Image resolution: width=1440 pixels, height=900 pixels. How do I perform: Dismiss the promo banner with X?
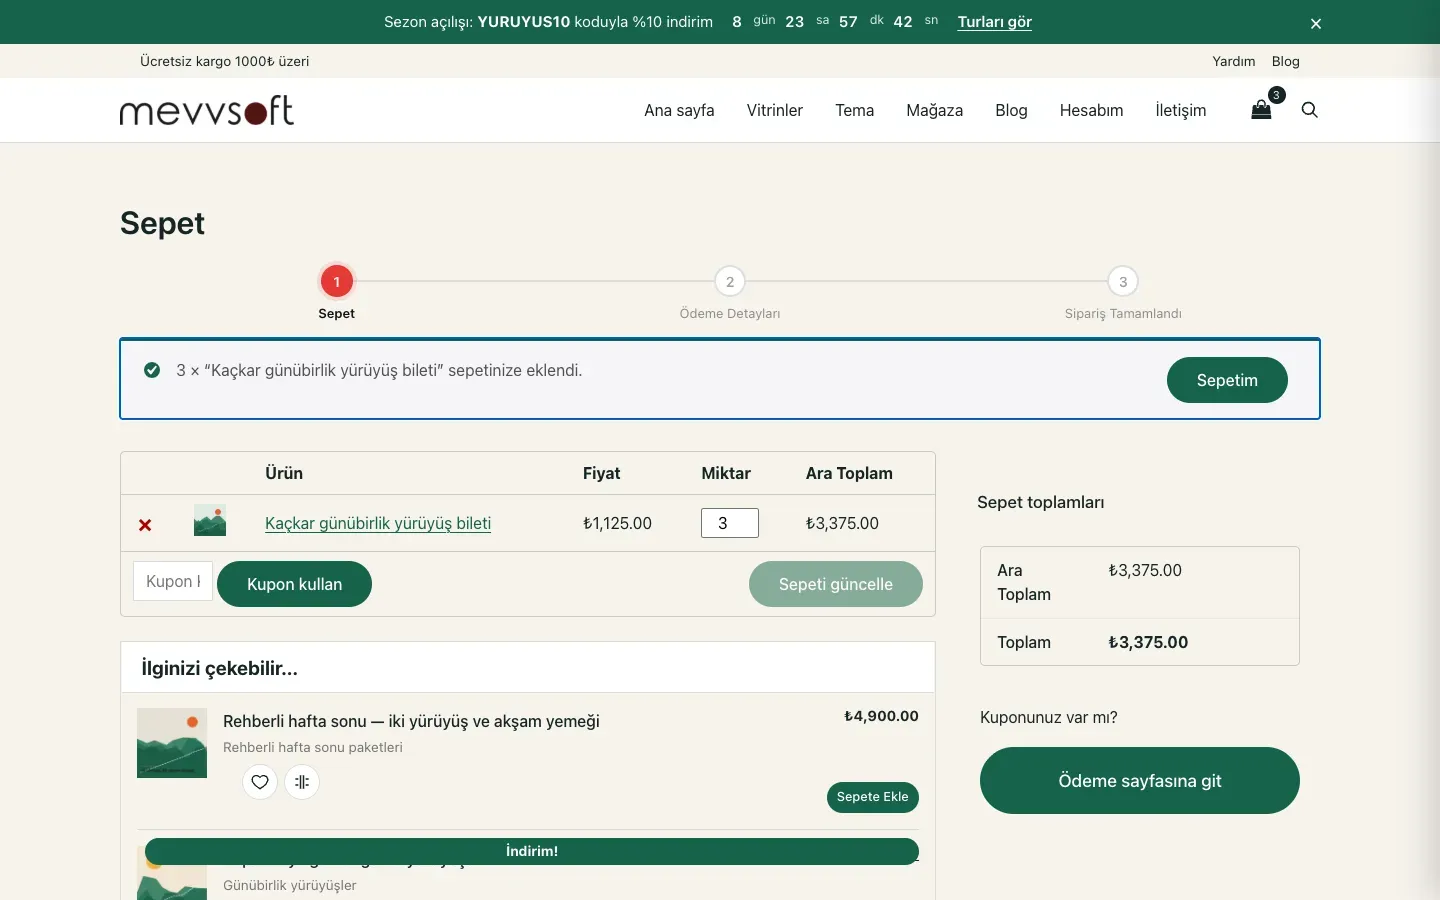(1316, 23)
